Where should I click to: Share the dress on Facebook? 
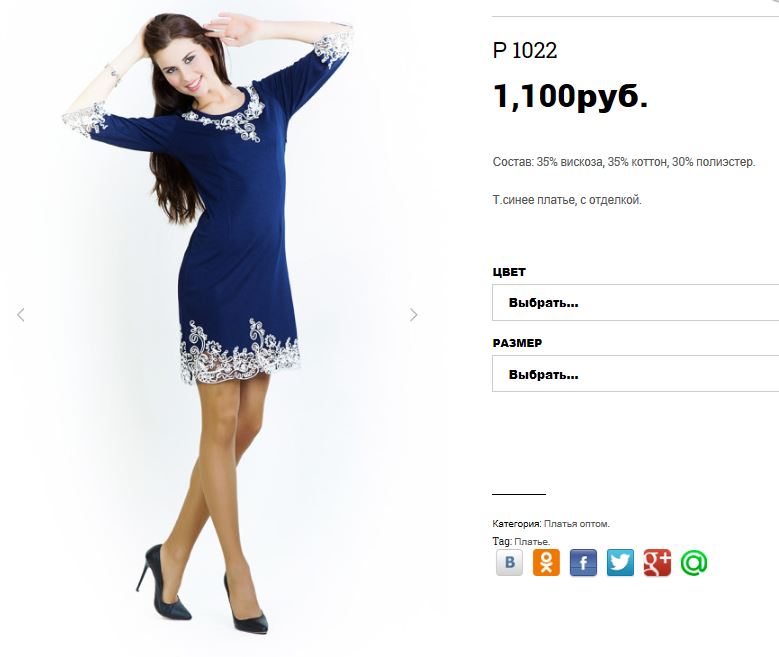coord(583,563)
